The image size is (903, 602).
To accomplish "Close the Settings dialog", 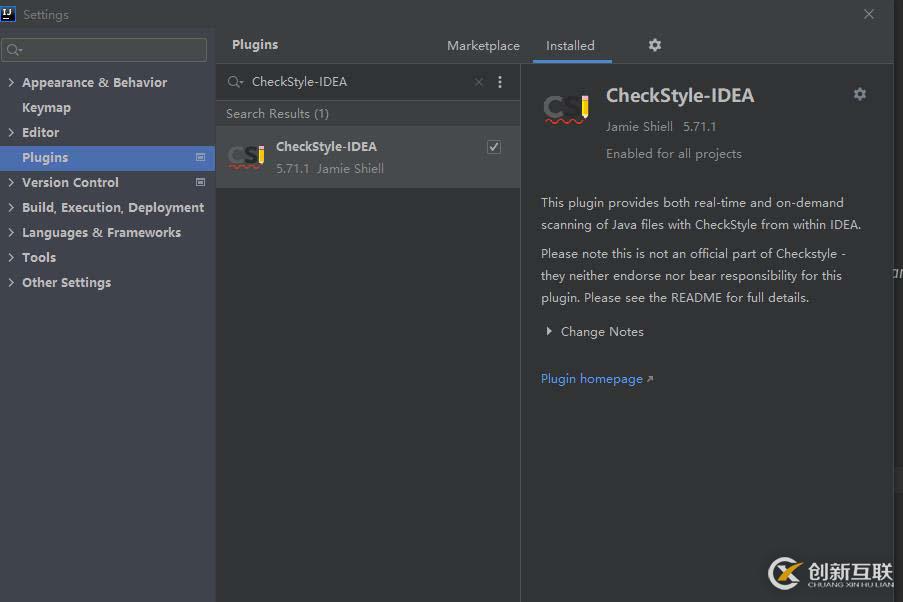I will click(868, 14).
